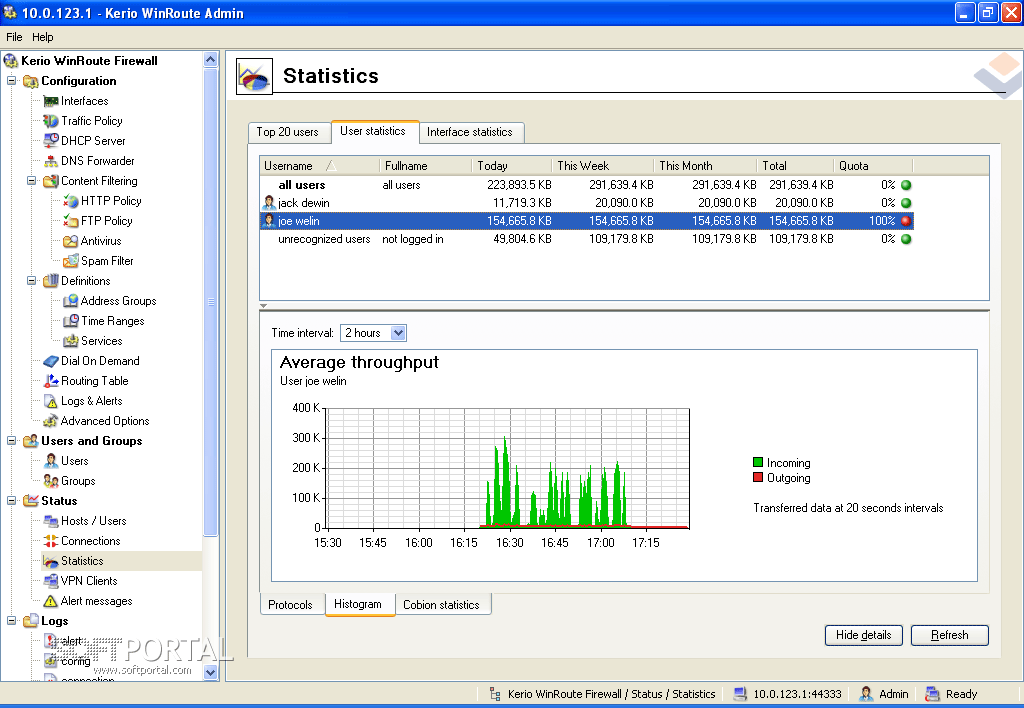The height and width of the screenshot is (708, 1024).
Task: Sort by the Total column header
Action: (x=795, y=166)
